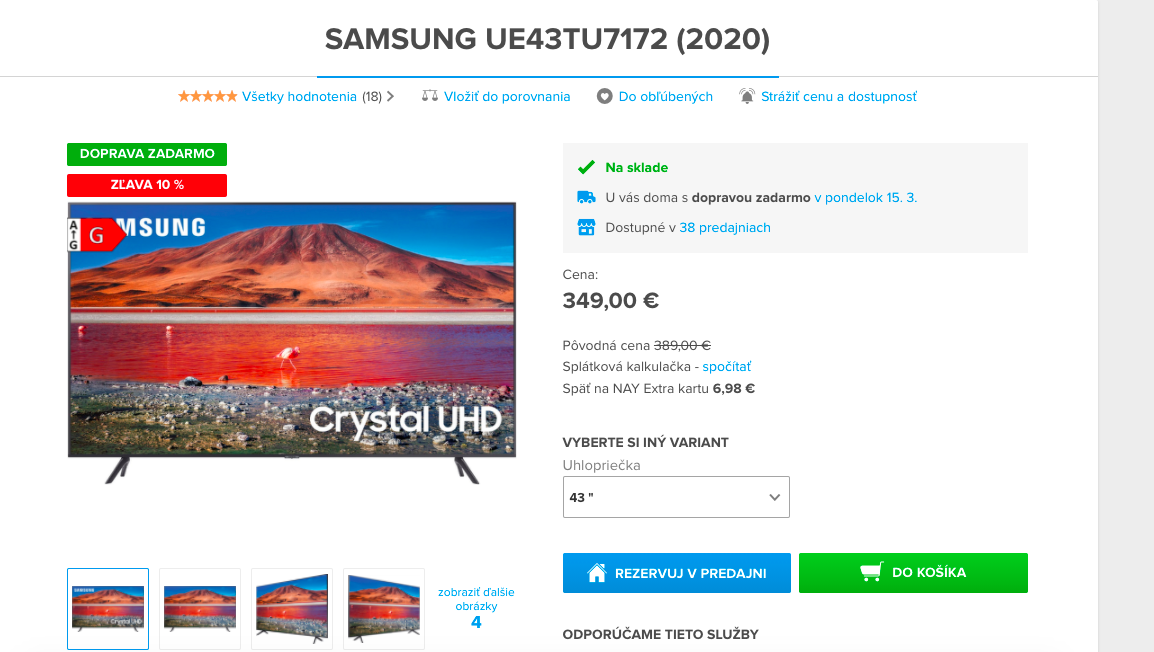Click the star rating icons

pyautogui.click(x=208, y=96)
